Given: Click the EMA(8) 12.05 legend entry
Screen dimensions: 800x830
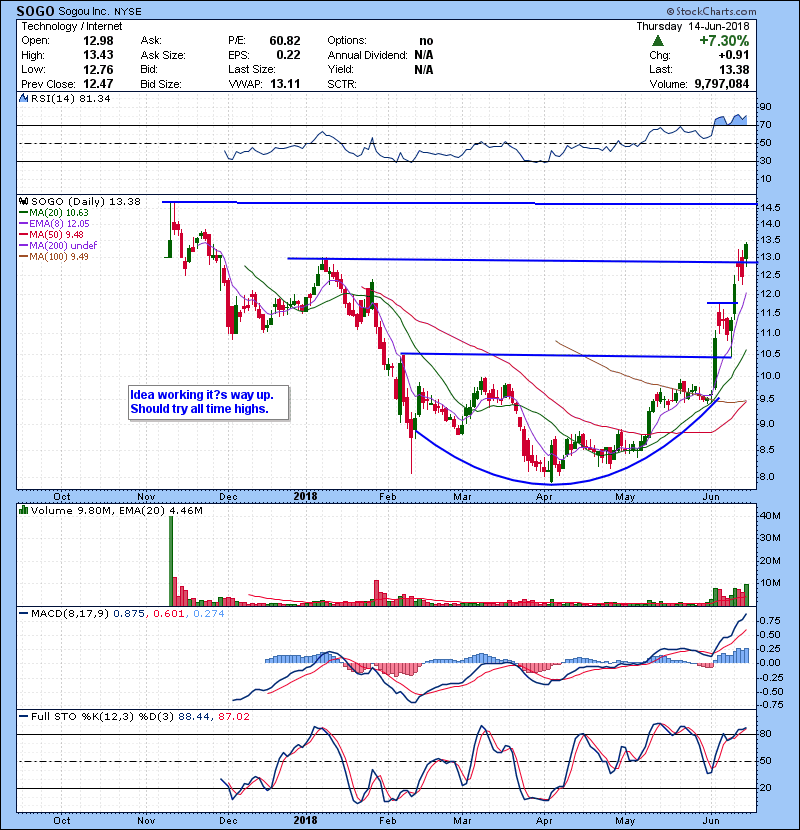Looking at the screenshot, I should coord(54,224).
